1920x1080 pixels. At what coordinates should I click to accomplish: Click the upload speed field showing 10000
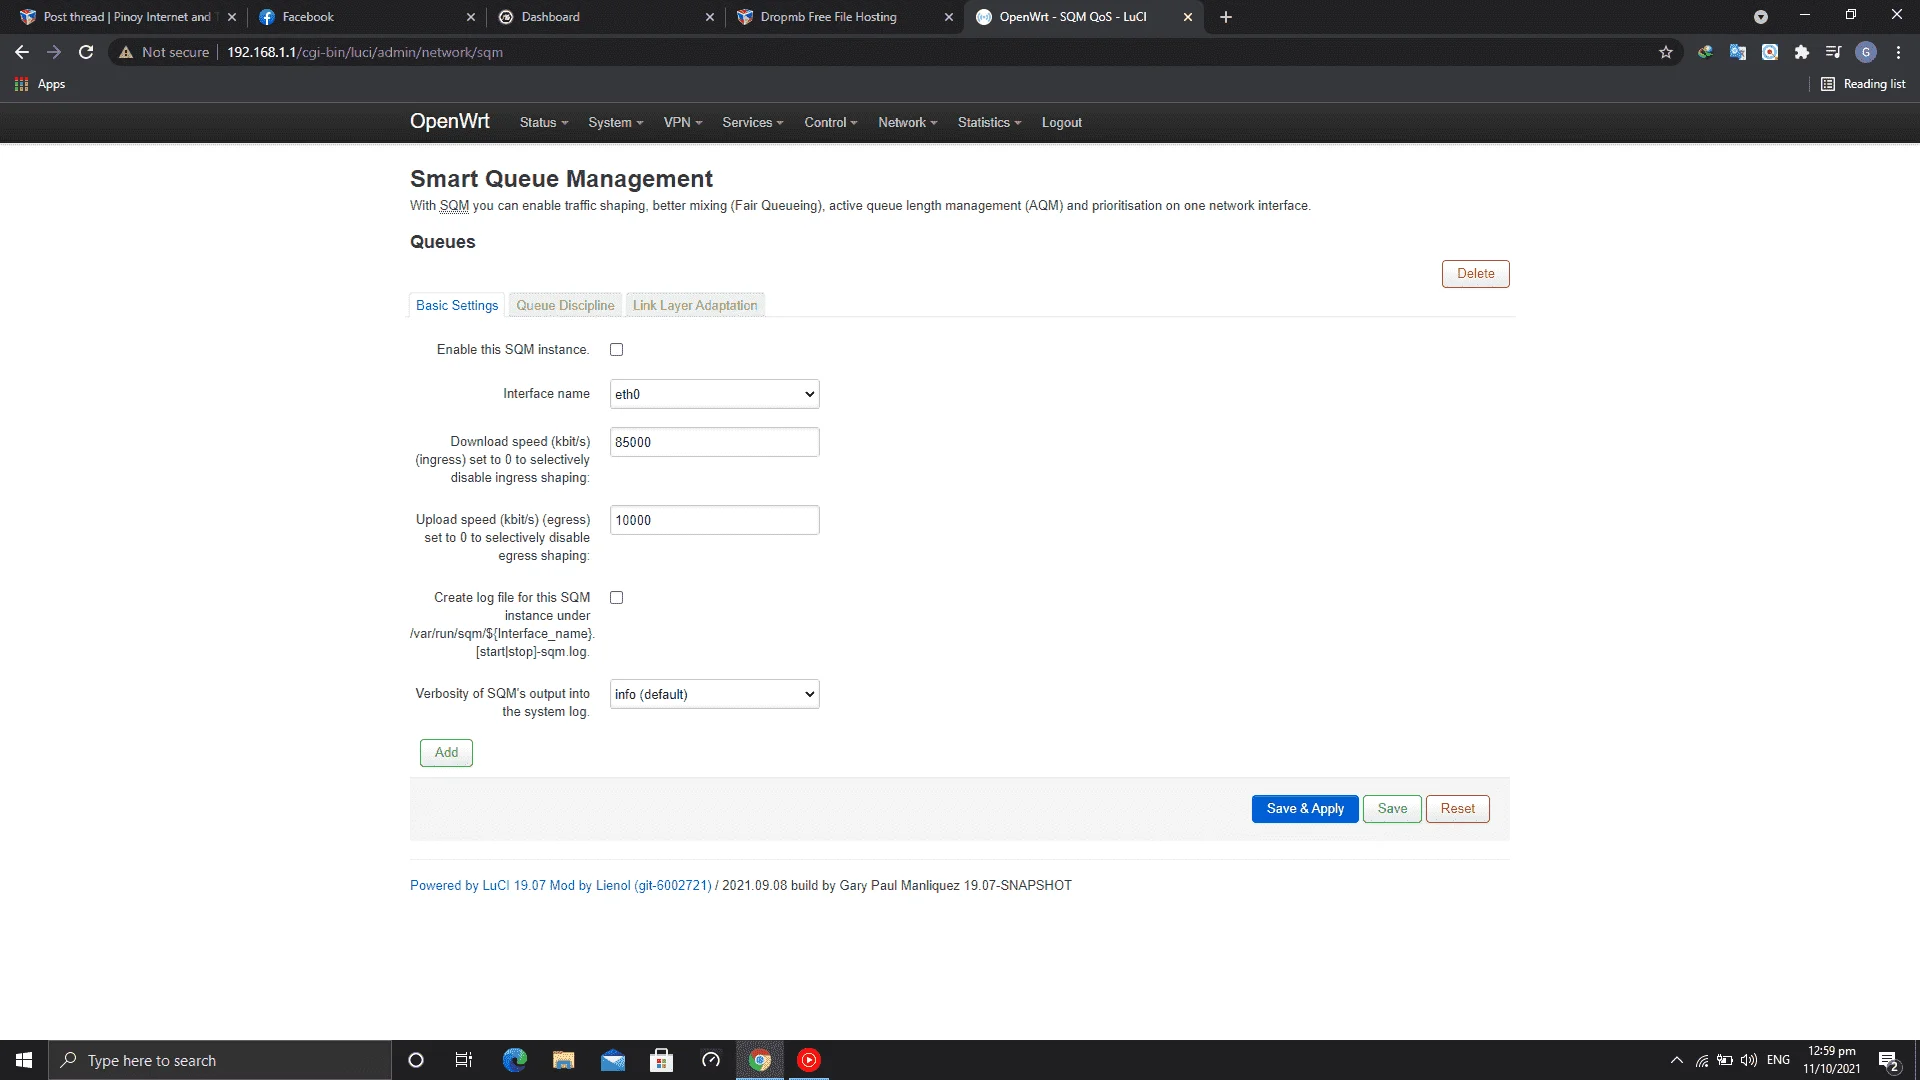[715, 520]
